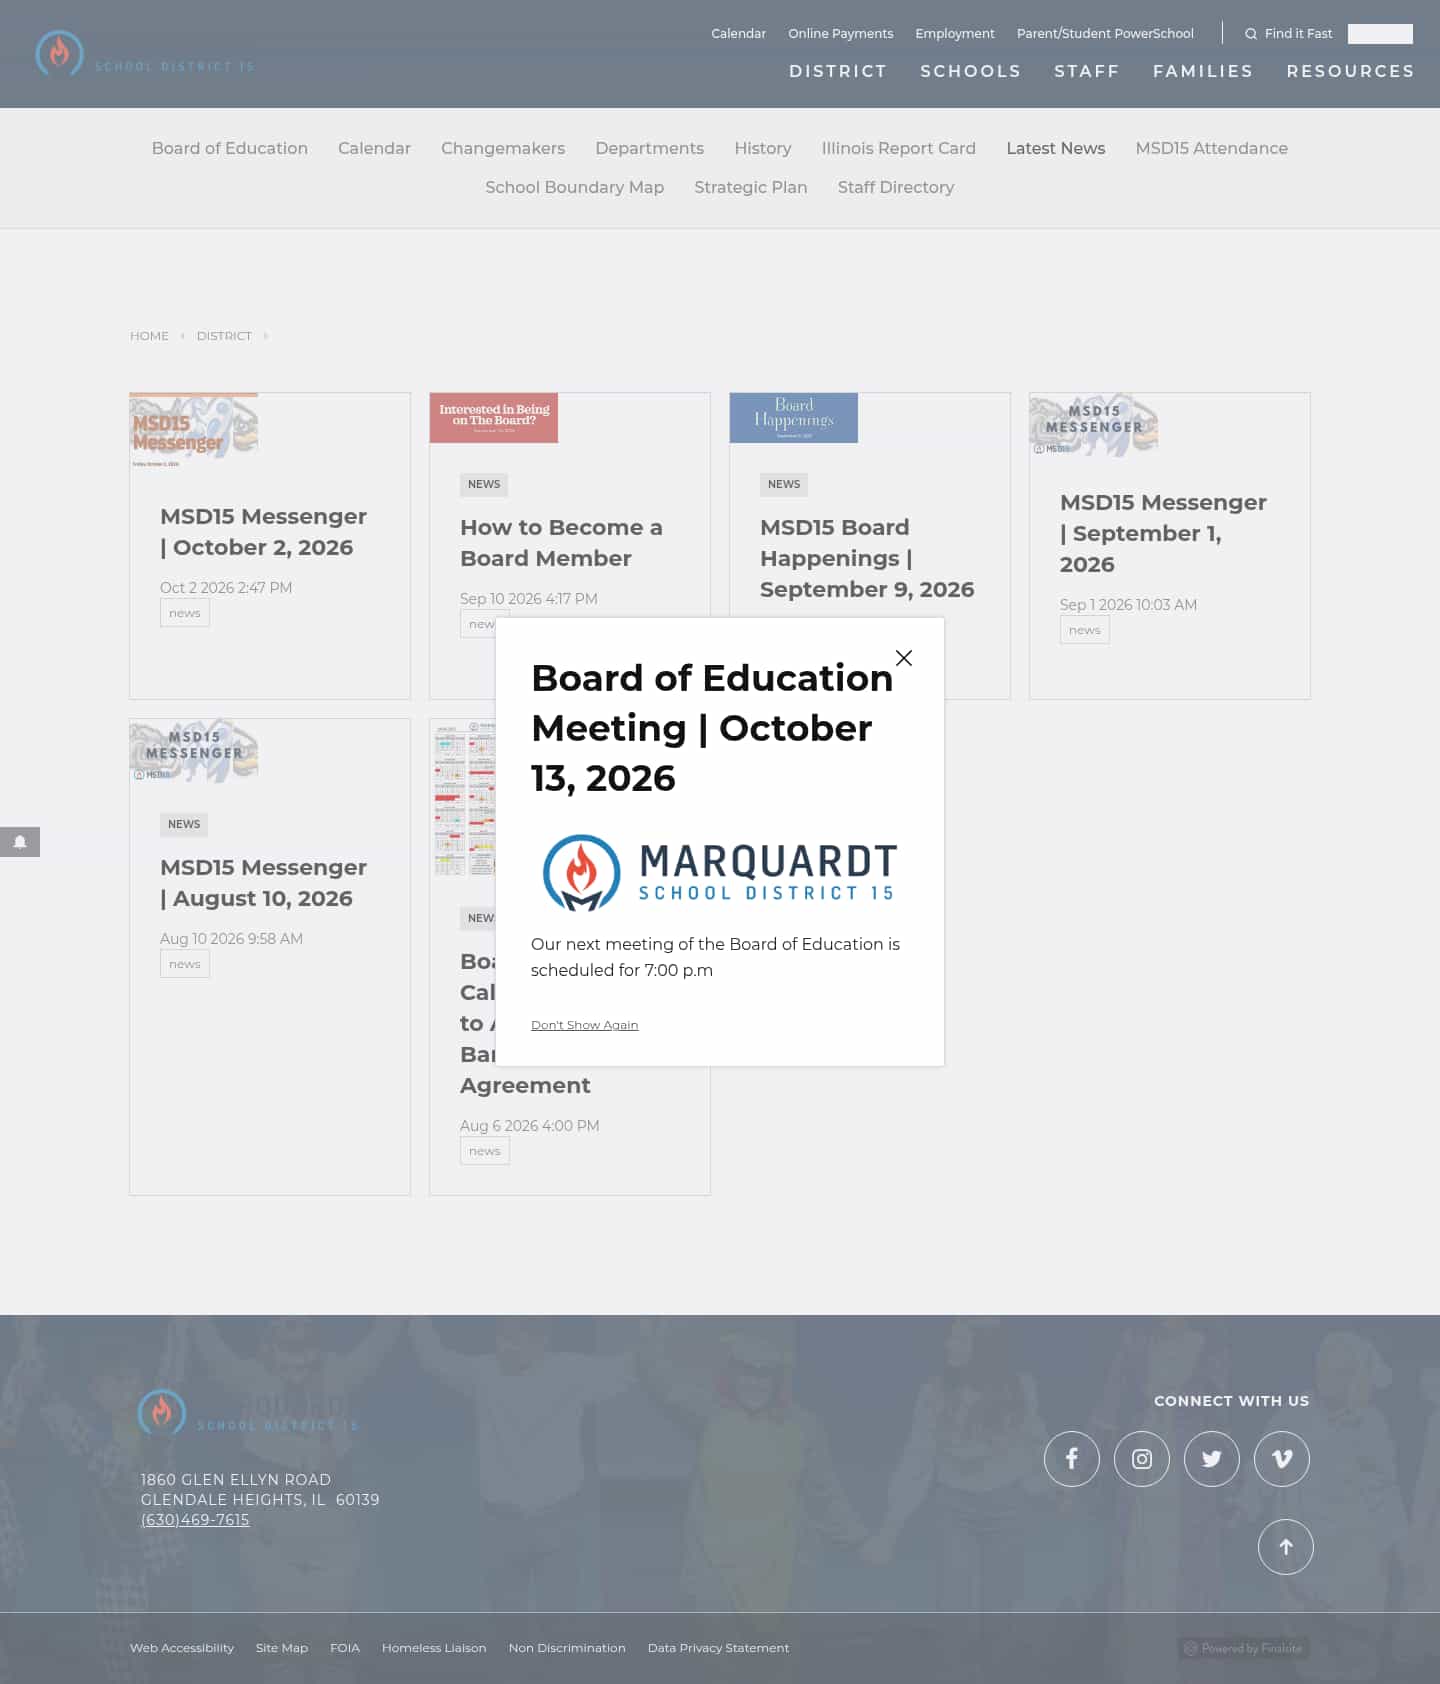Click the Marquardt flame logo in header

(145, 54)
